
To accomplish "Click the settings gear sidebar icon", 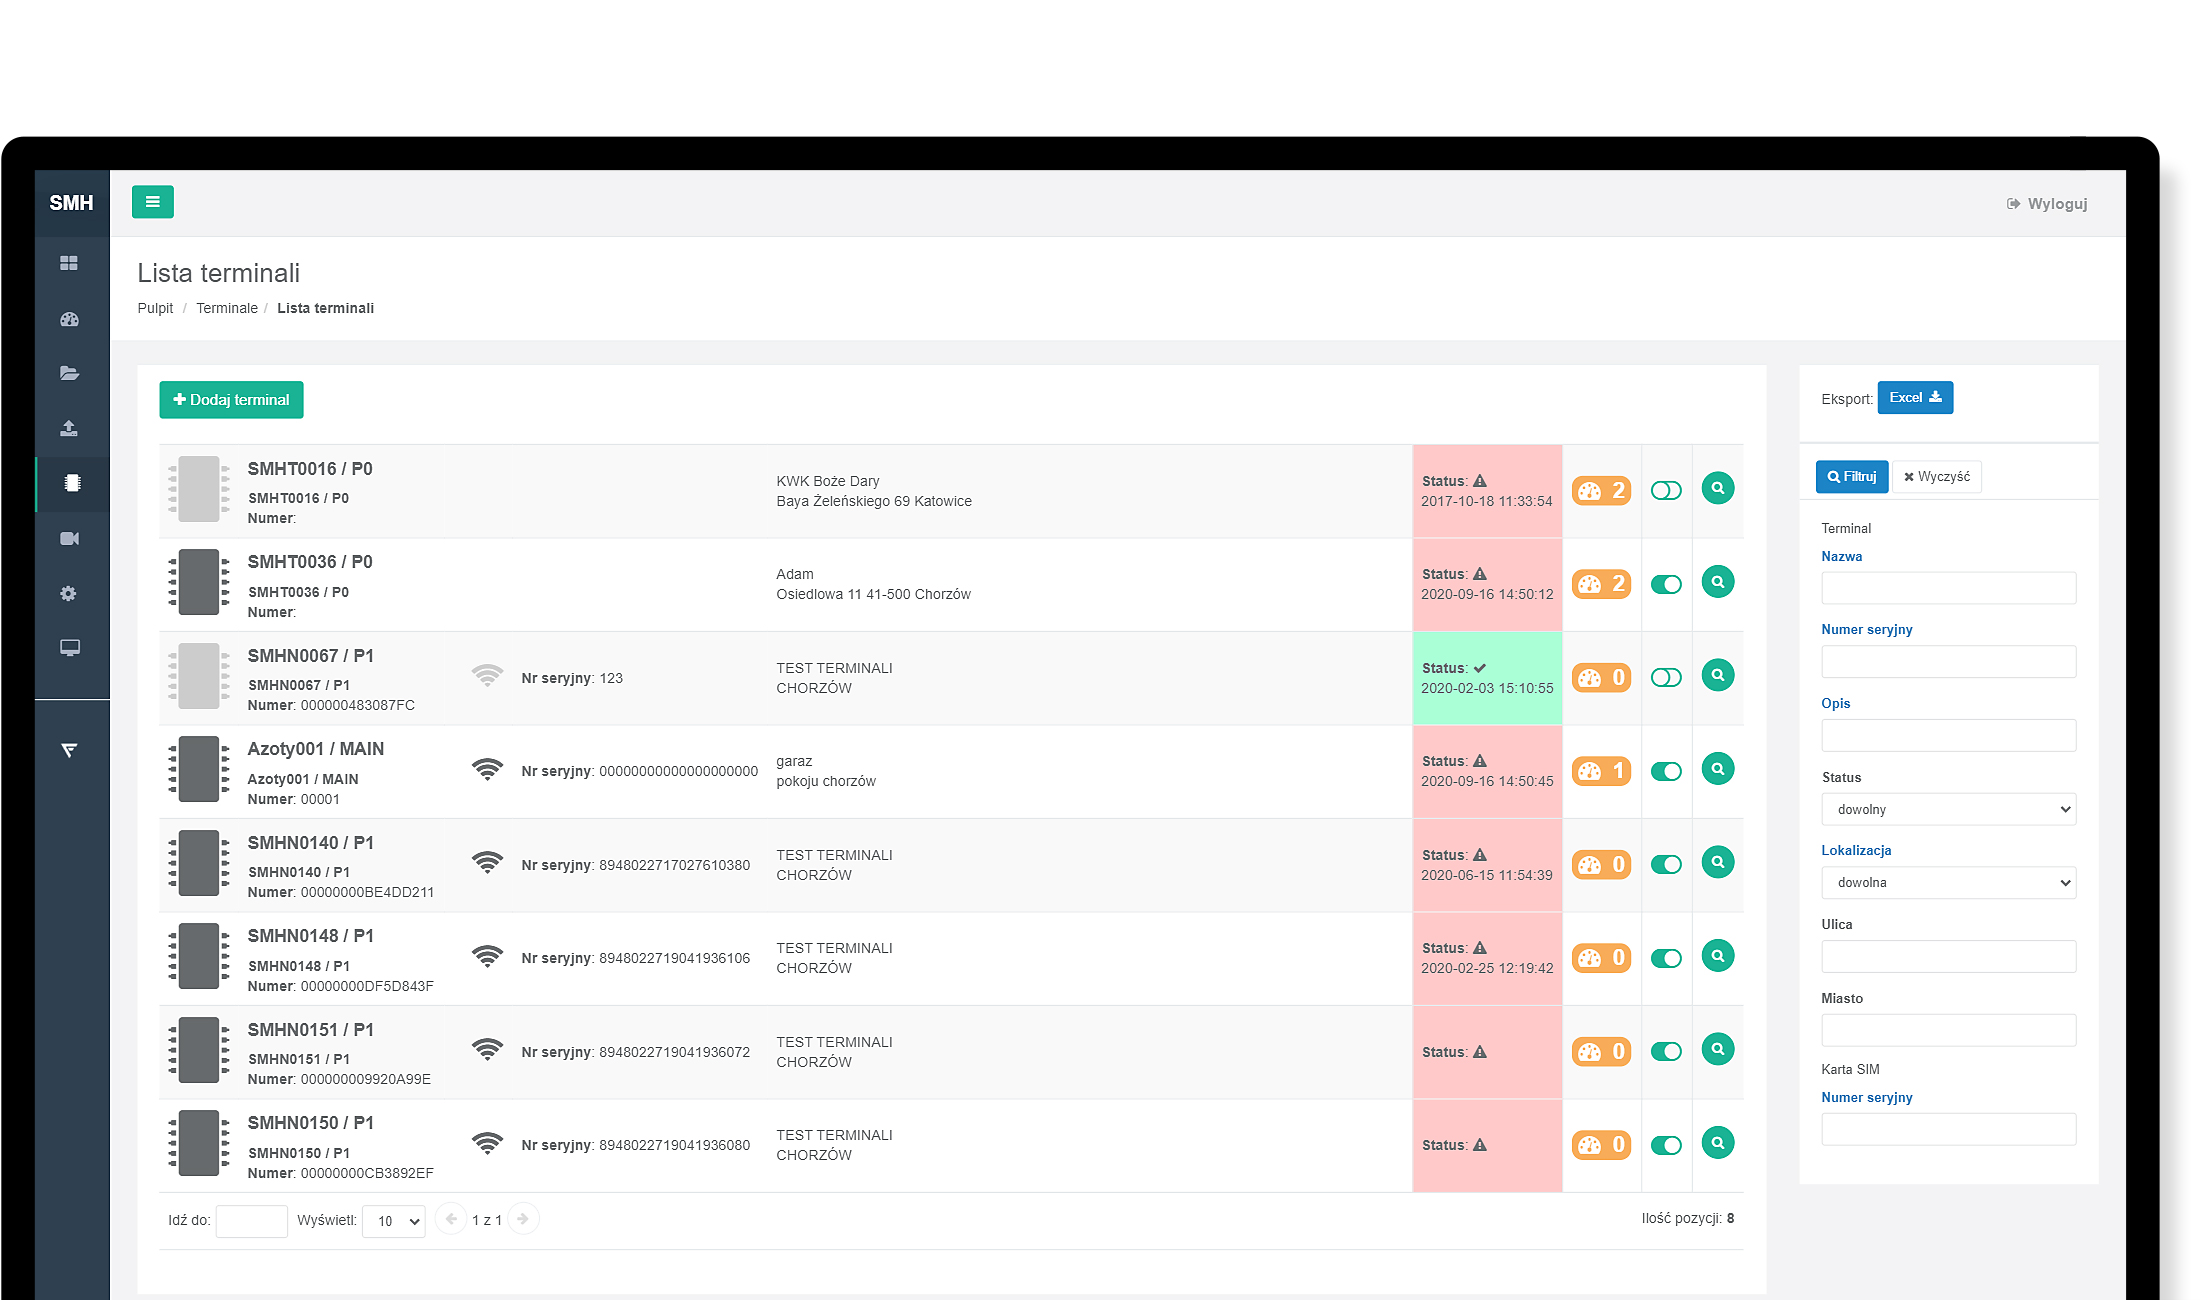I will 69,593.
